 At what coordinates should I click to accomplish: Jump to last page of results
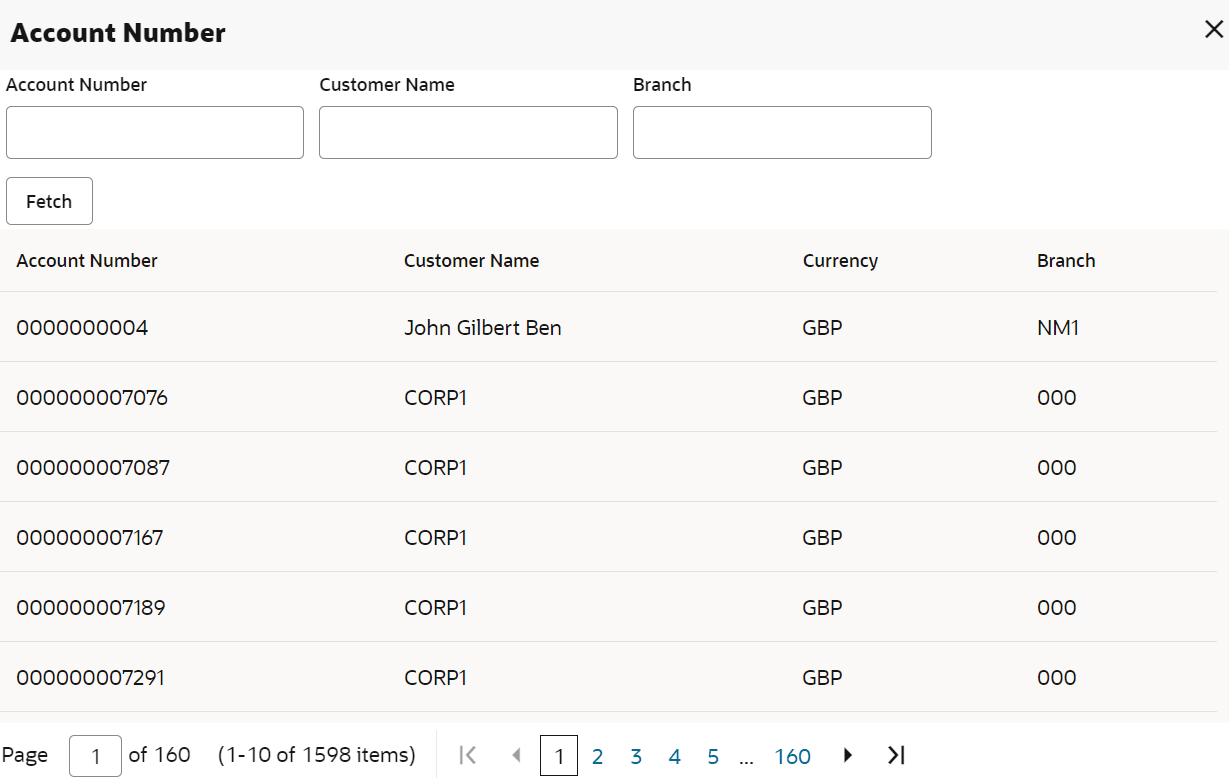pyautogui.click(x=896, y=756)
